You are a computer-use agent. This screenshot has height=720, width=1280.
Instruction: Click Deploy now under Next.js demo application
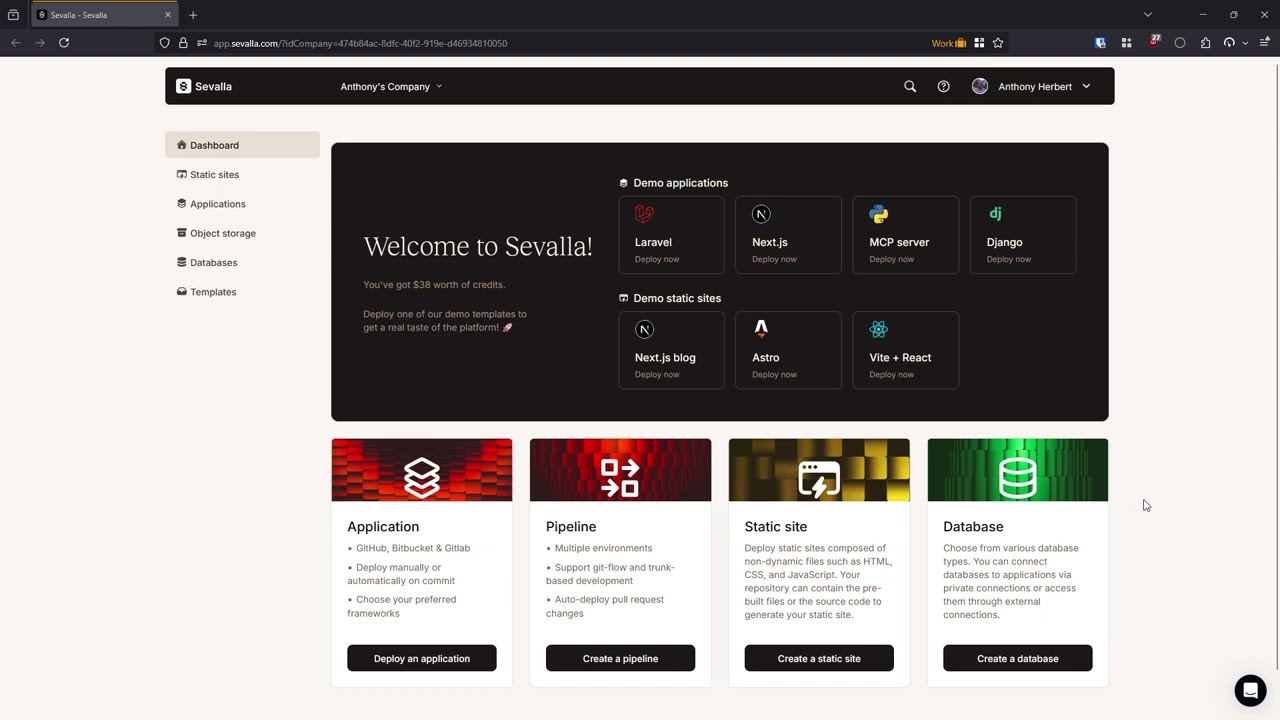pyautogui.click(x=774, y=259)
